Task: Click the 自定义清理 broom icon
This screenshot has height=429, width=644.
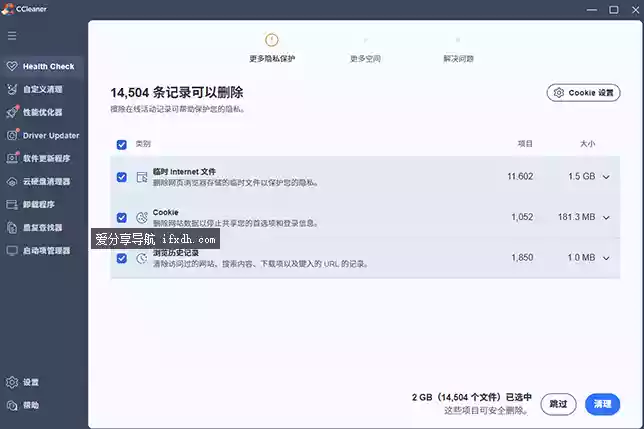Action: 12,89
